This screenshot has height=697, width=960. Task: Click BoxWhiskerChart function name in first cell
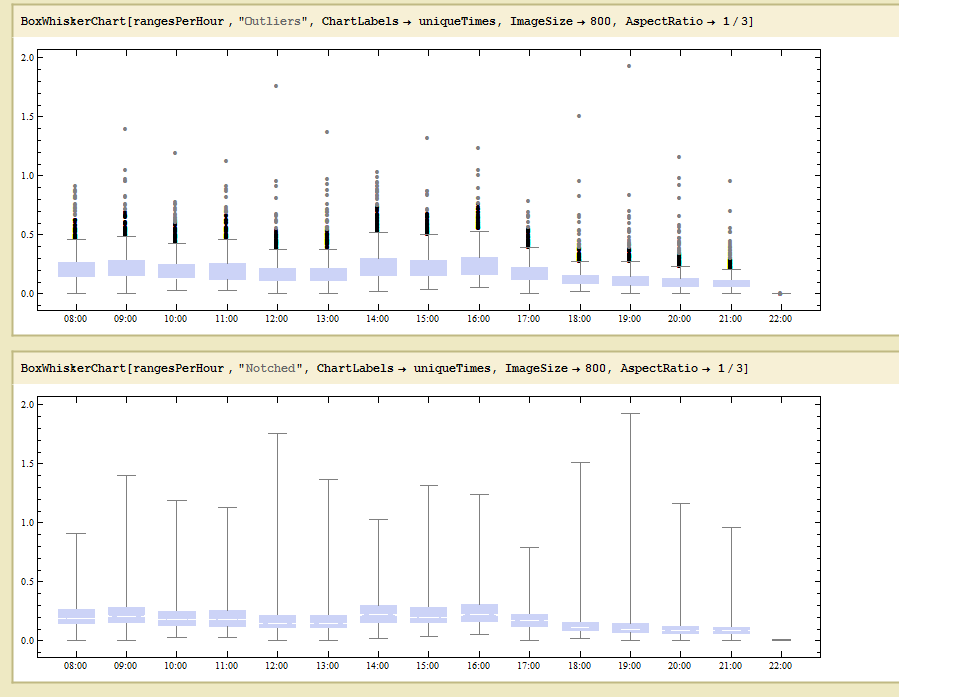(73, 22)
